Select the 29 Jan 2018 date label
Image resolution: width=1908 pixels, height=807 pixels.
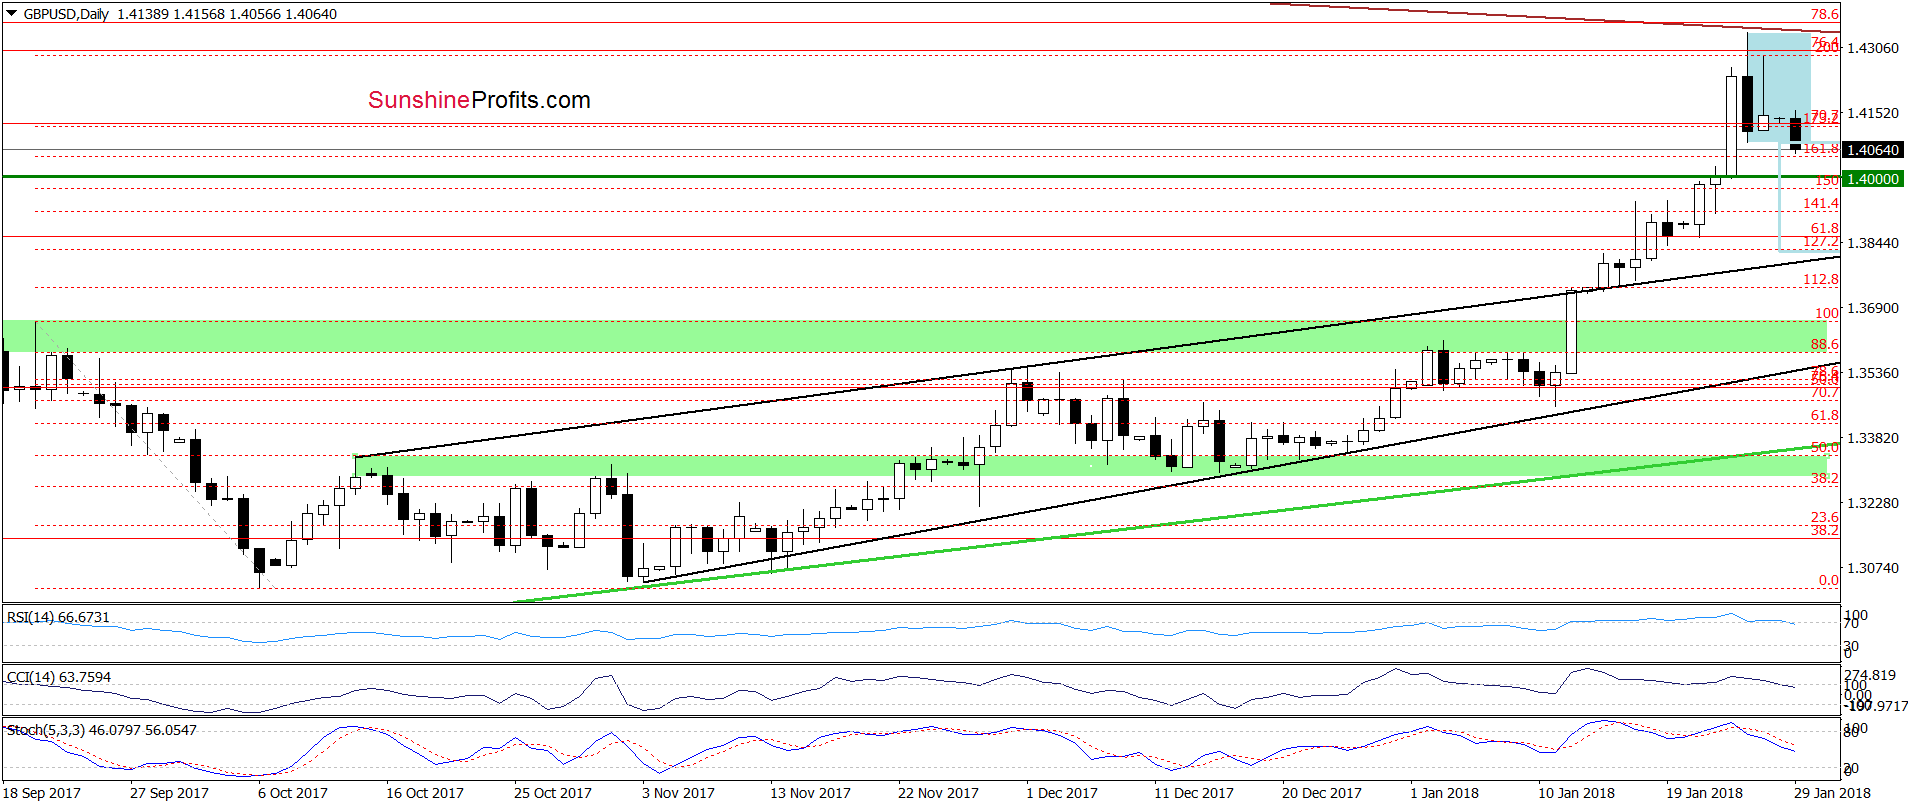click(x=1832, y=793)
